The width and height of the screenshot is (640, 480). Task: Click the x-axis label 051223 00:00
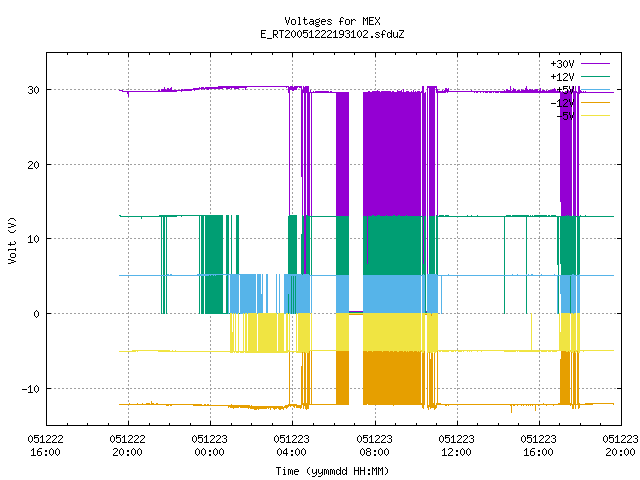coord(209,446)
